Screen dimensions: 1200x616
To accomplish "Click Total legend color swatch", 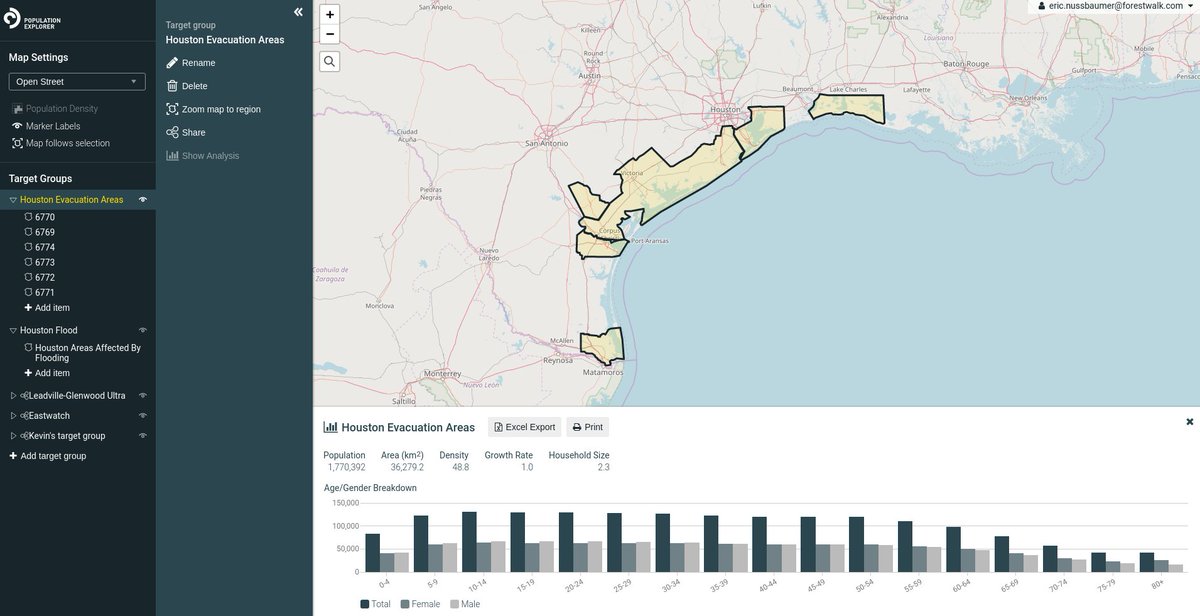I will tap(364, 604).
